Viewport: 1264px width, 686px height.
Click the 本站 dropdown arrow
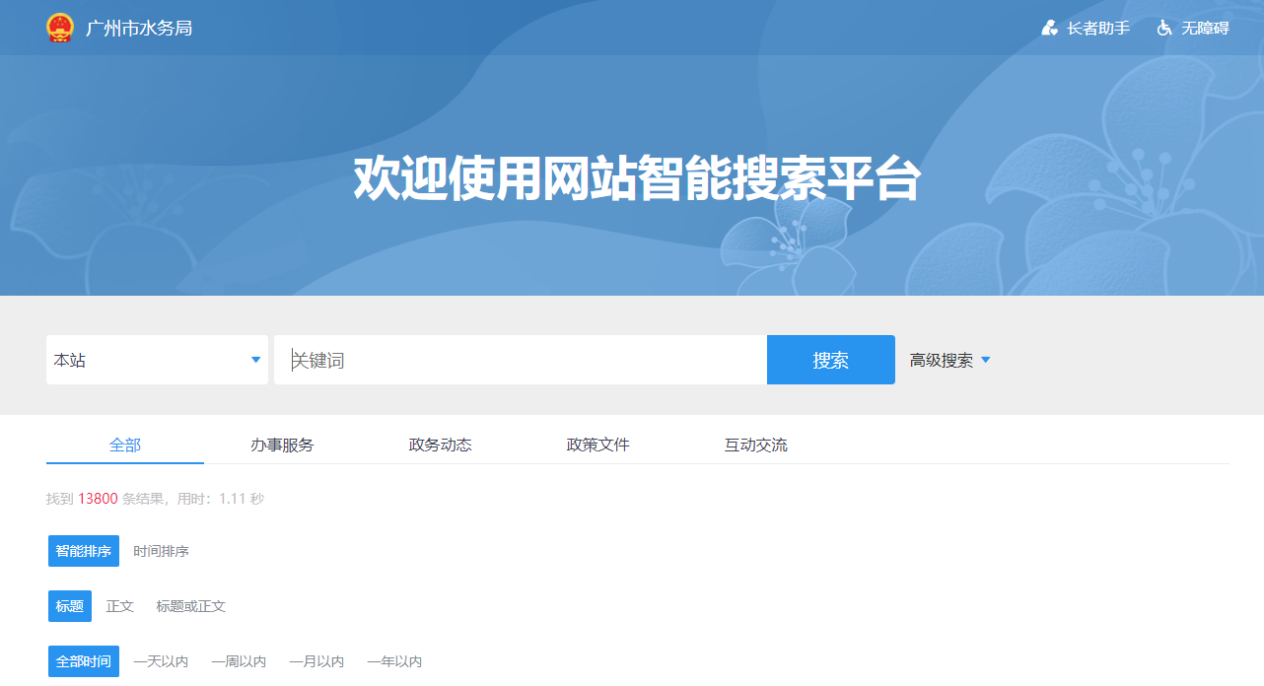[256, 360]
